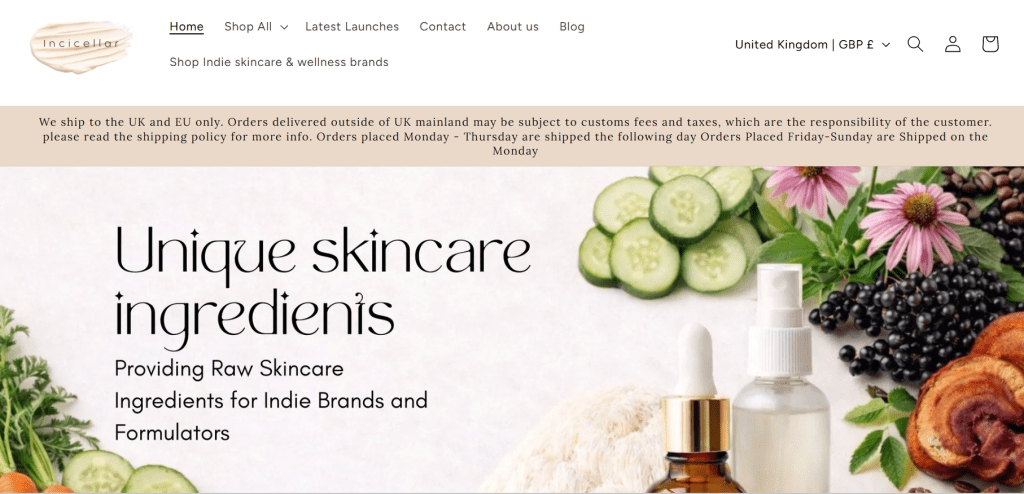Open the United Kingdom GBP currency selector
The image size is (1024, 494).
[812, 44]
